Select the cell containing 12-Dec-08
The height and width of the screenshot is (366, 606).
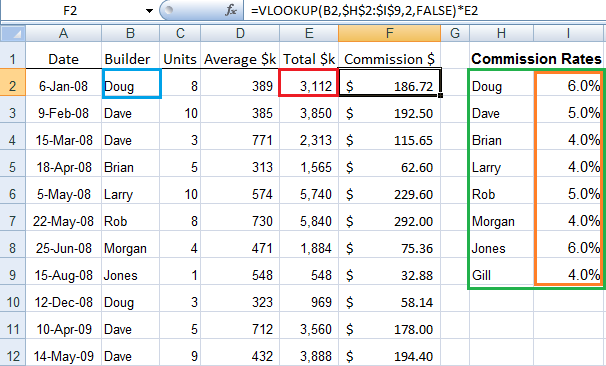(63, 299)
